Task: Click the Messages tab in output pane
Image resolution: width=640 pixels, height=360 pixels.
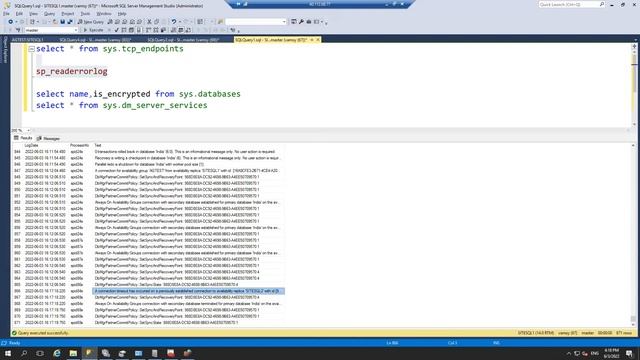Action: click(x=49, y=138)
